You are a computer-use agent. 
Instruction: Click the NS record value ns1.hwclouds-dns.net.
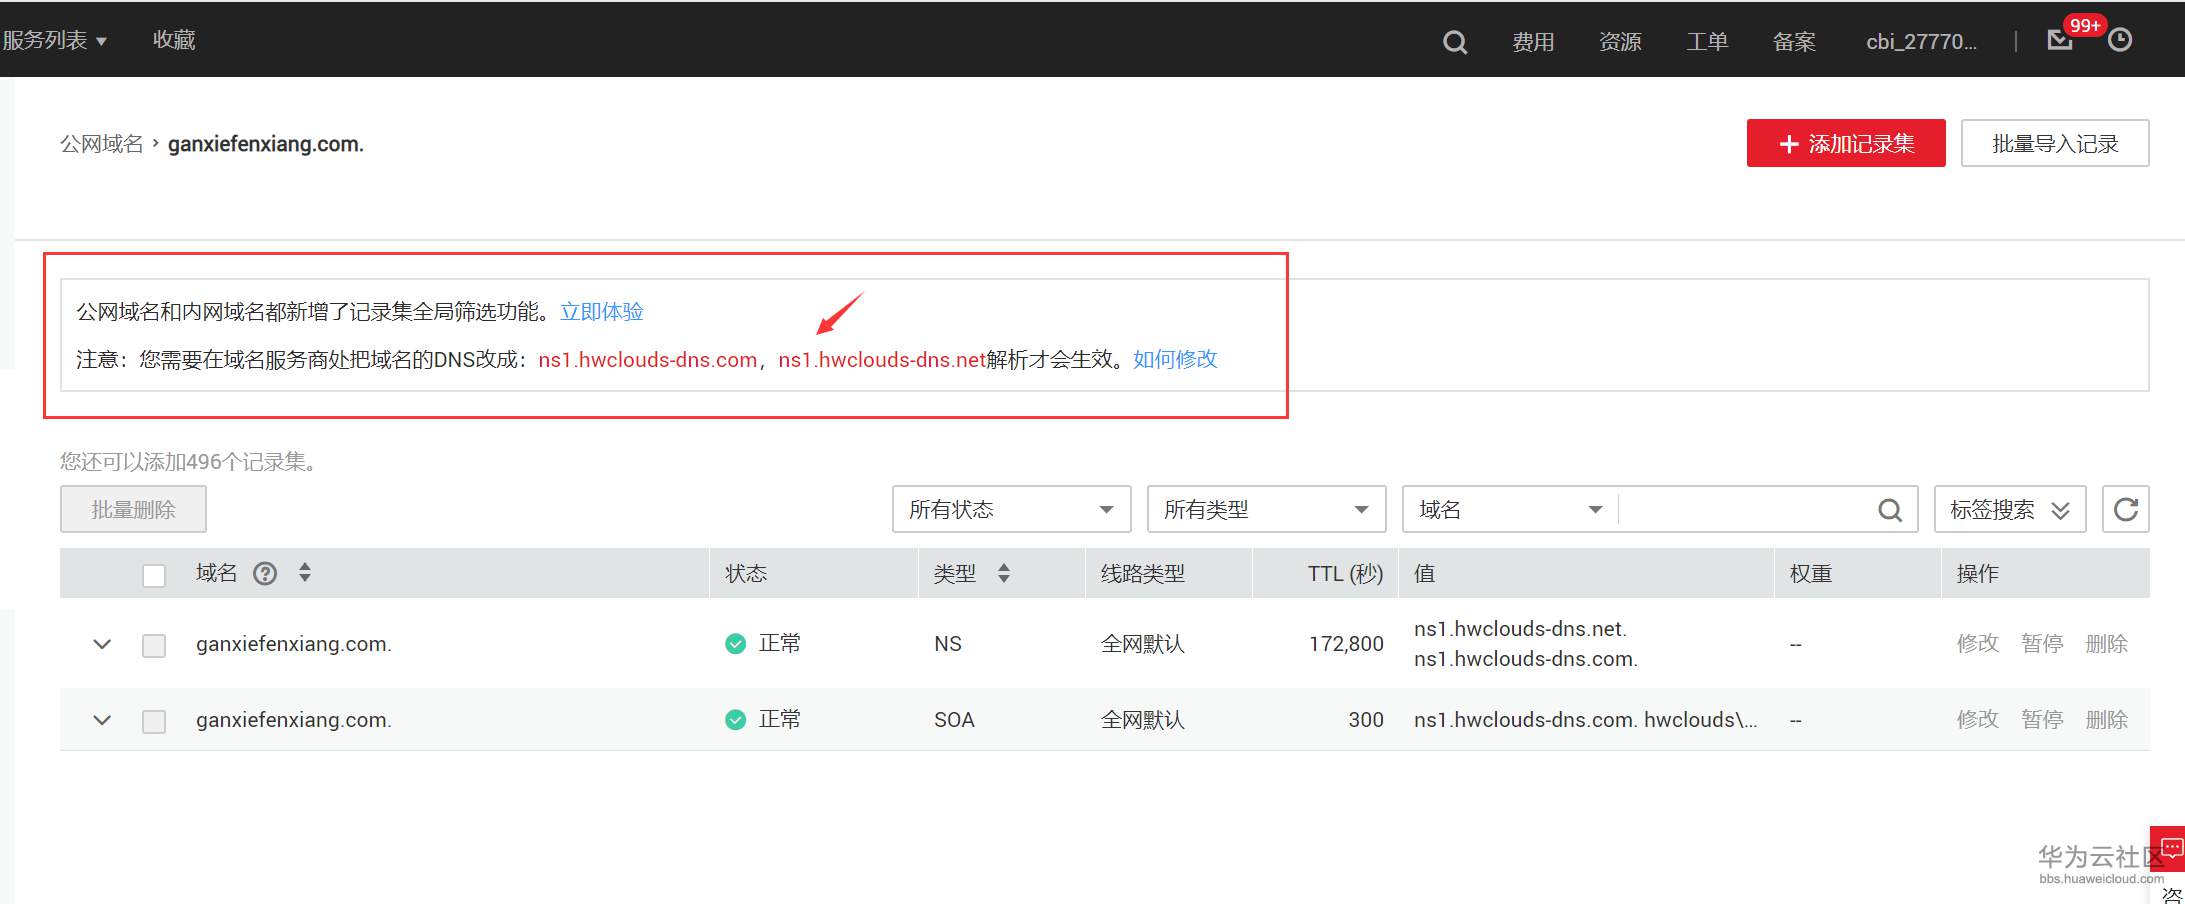point(1520,629)
